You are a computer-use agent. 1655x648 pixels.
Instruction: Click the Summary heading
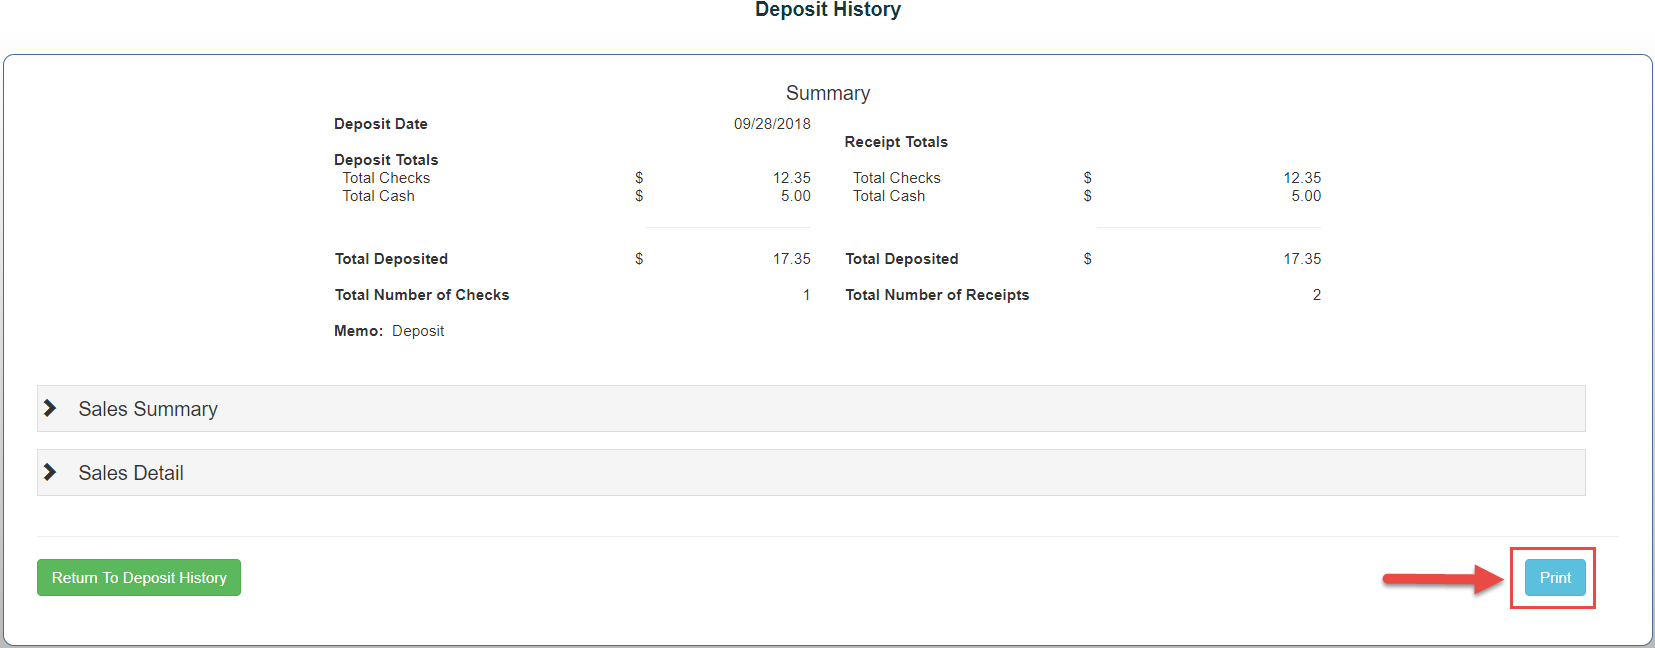click(x=828, y=93)
